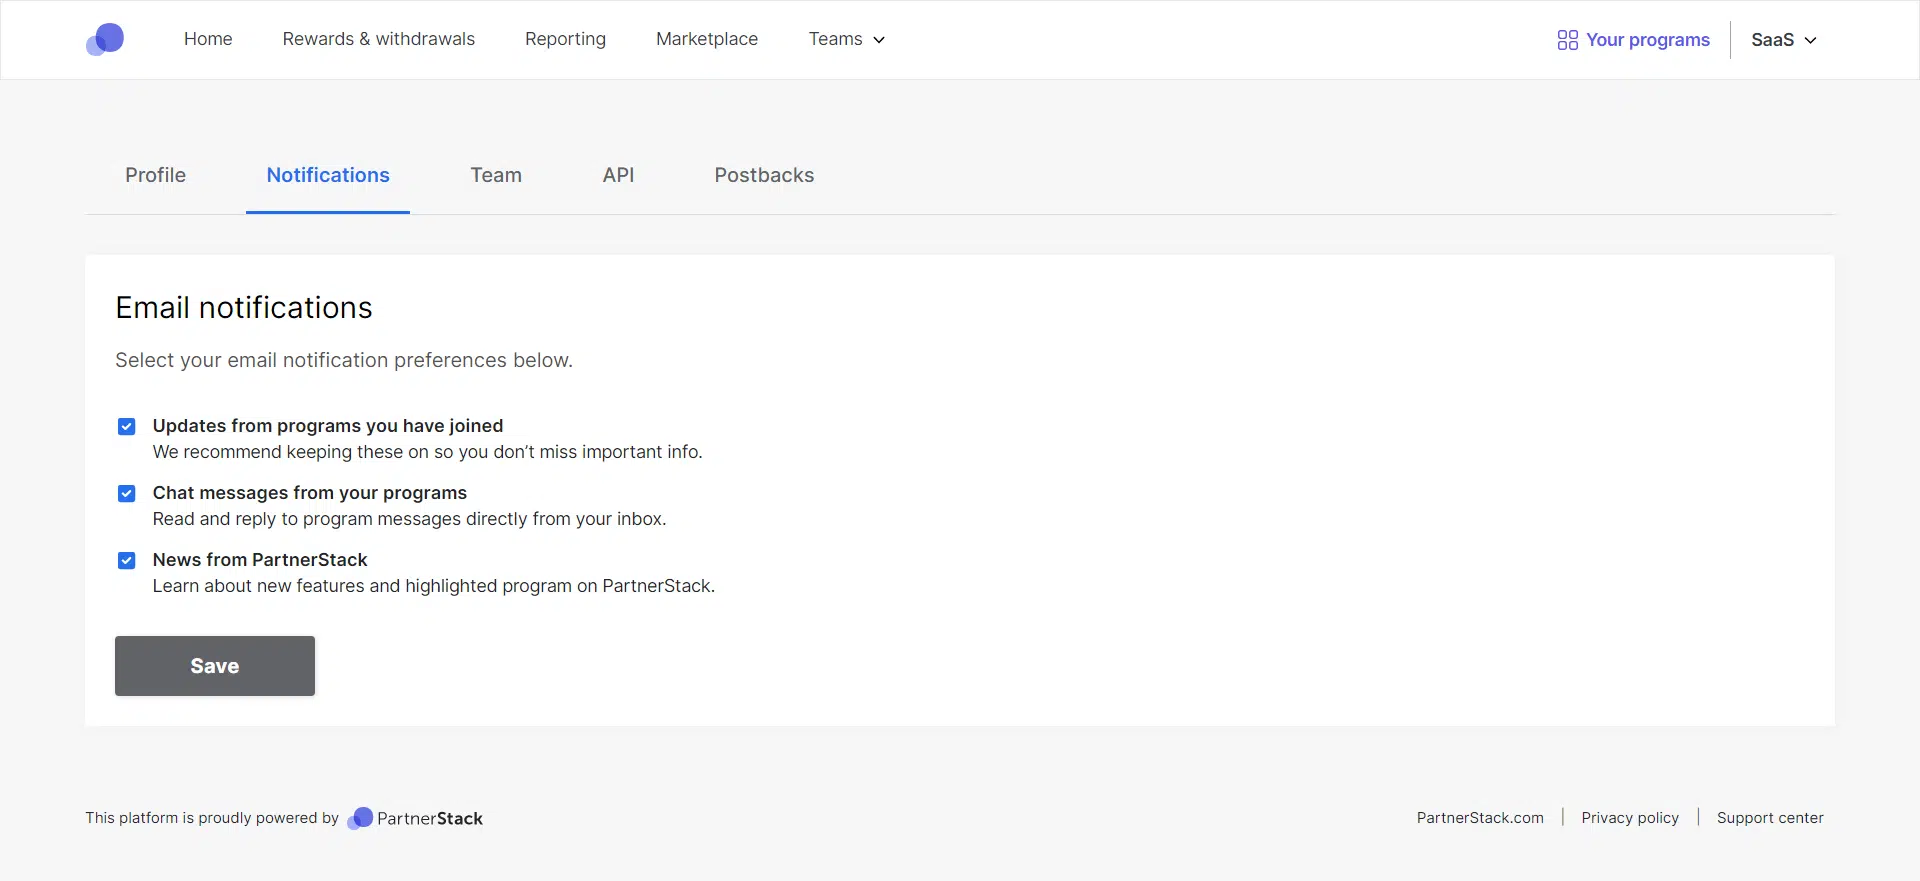Image resolution: width=1920 pixels, height=881 pixels.
Task: Open Rewards & withdrawals page
Action: 378,39
